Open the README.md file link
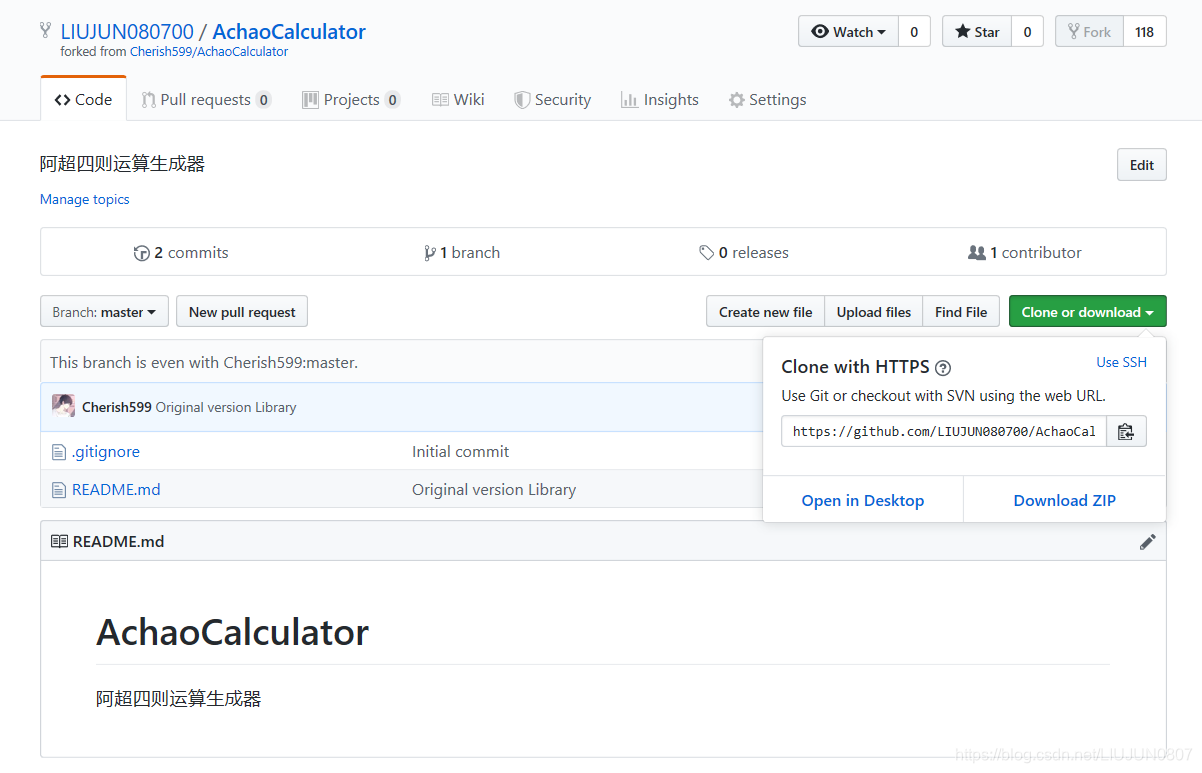Image resolution: width=1202 pixels, height=773 pixels. 116,490
